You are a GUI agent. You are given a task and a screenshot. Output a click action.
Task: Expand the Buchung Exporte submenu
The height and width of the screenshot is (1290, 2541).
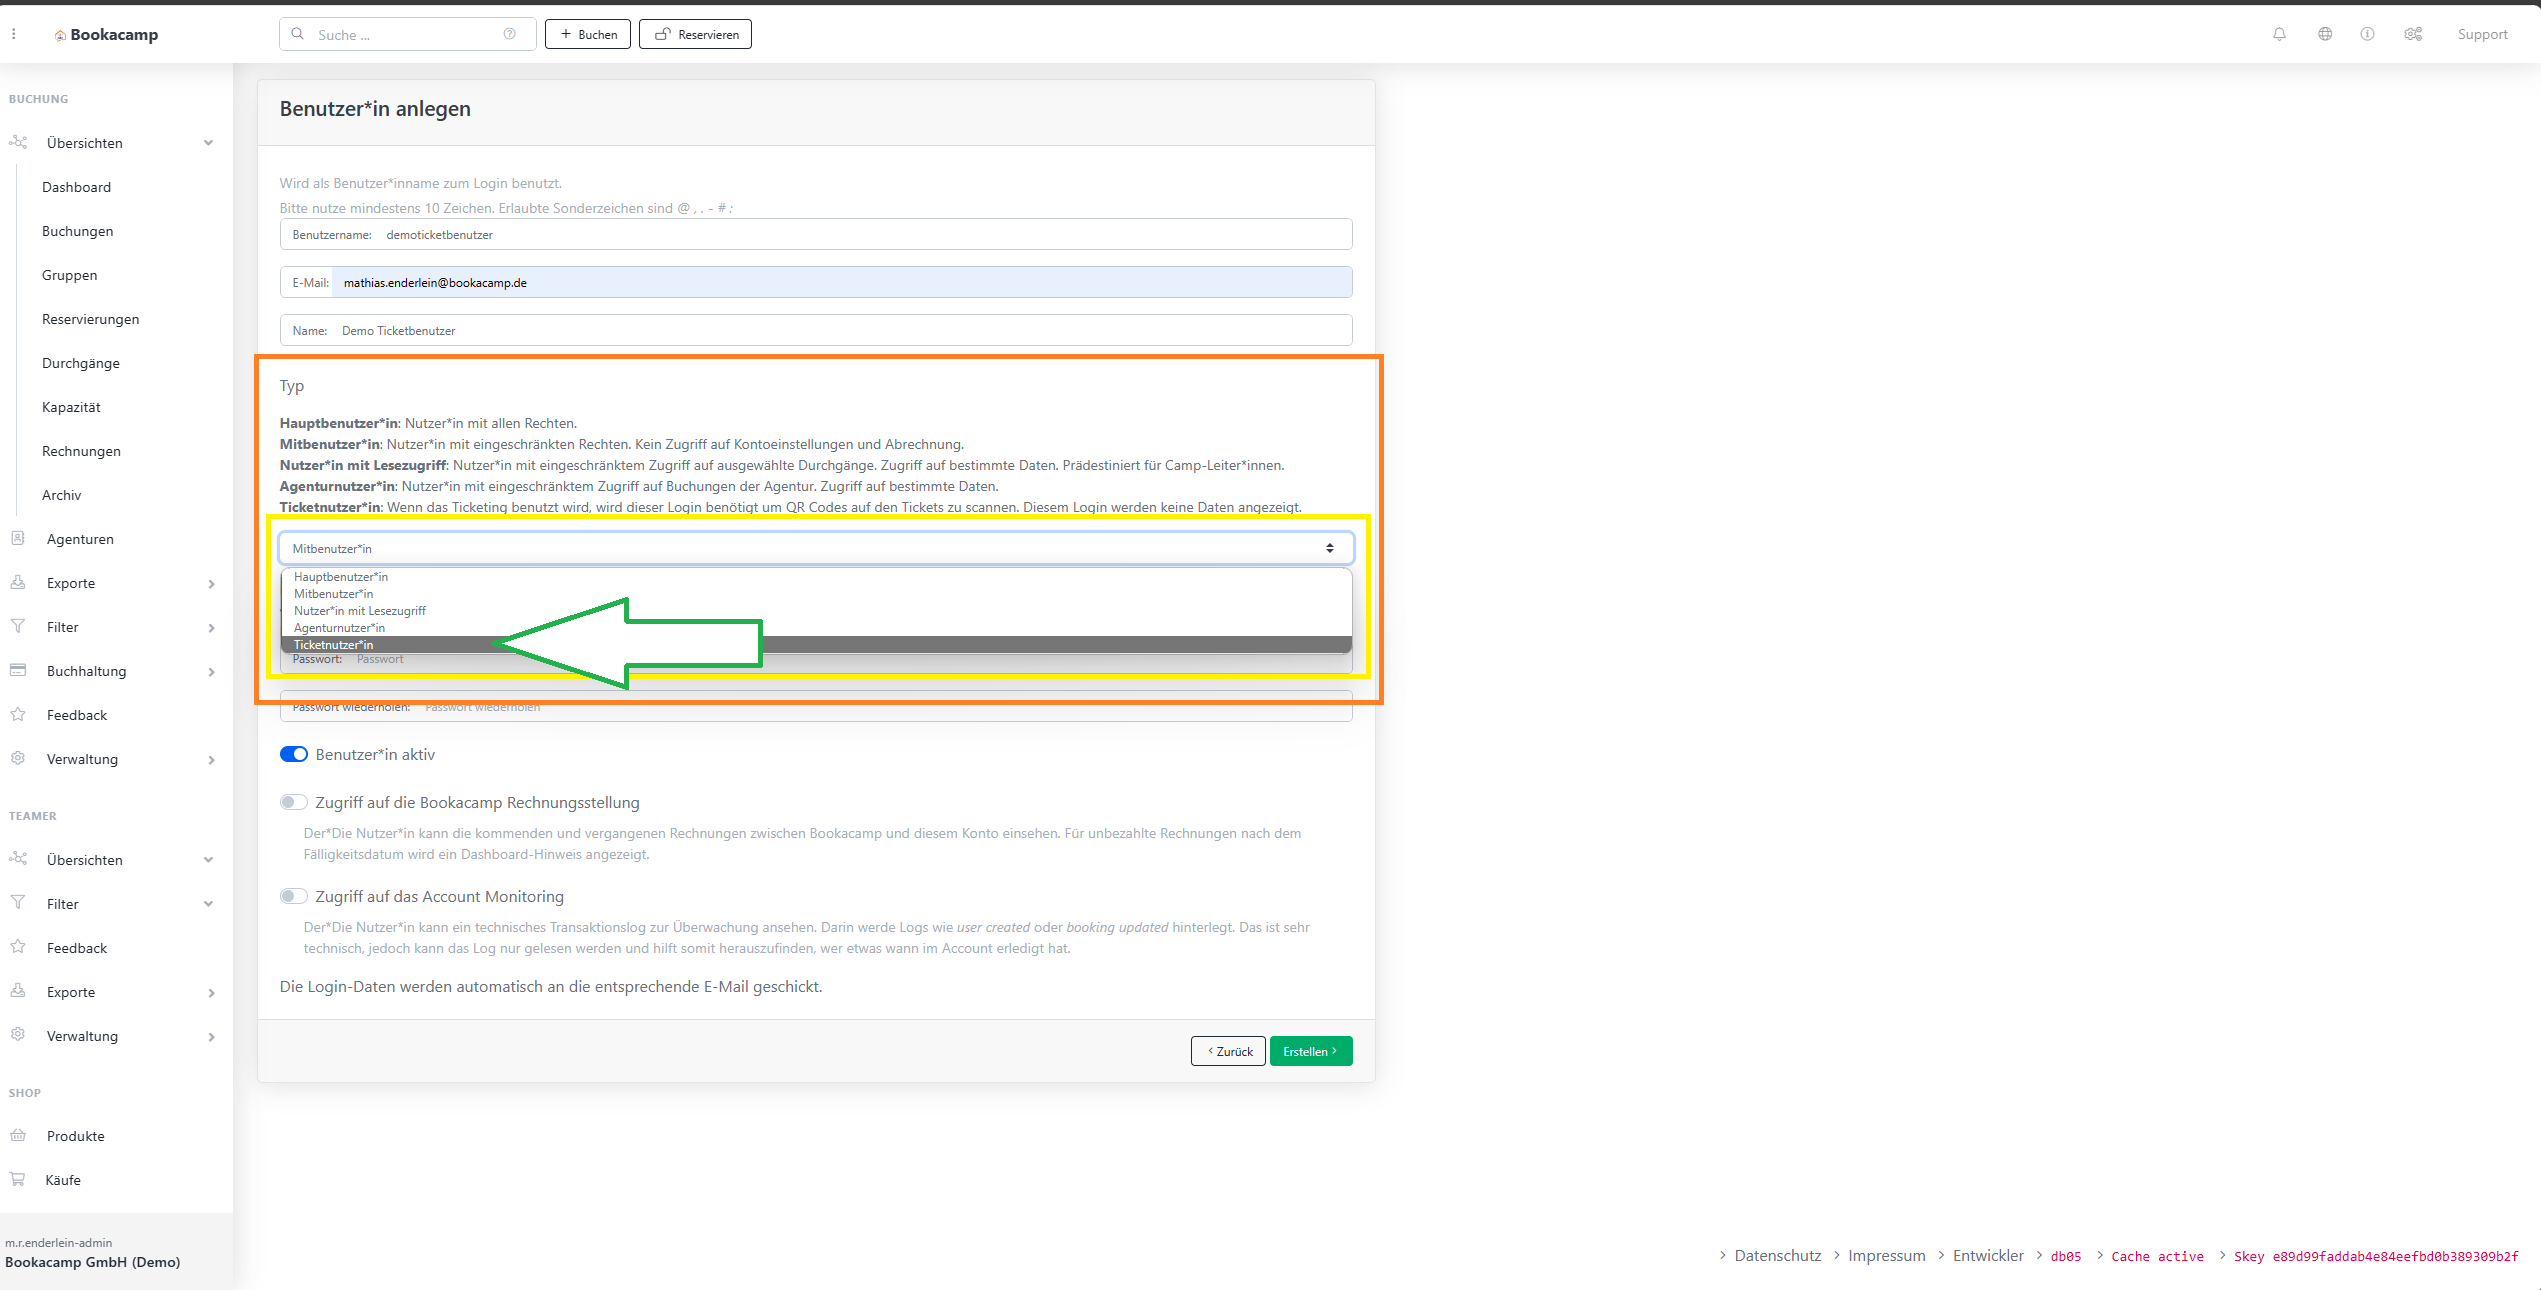point(211,584)
